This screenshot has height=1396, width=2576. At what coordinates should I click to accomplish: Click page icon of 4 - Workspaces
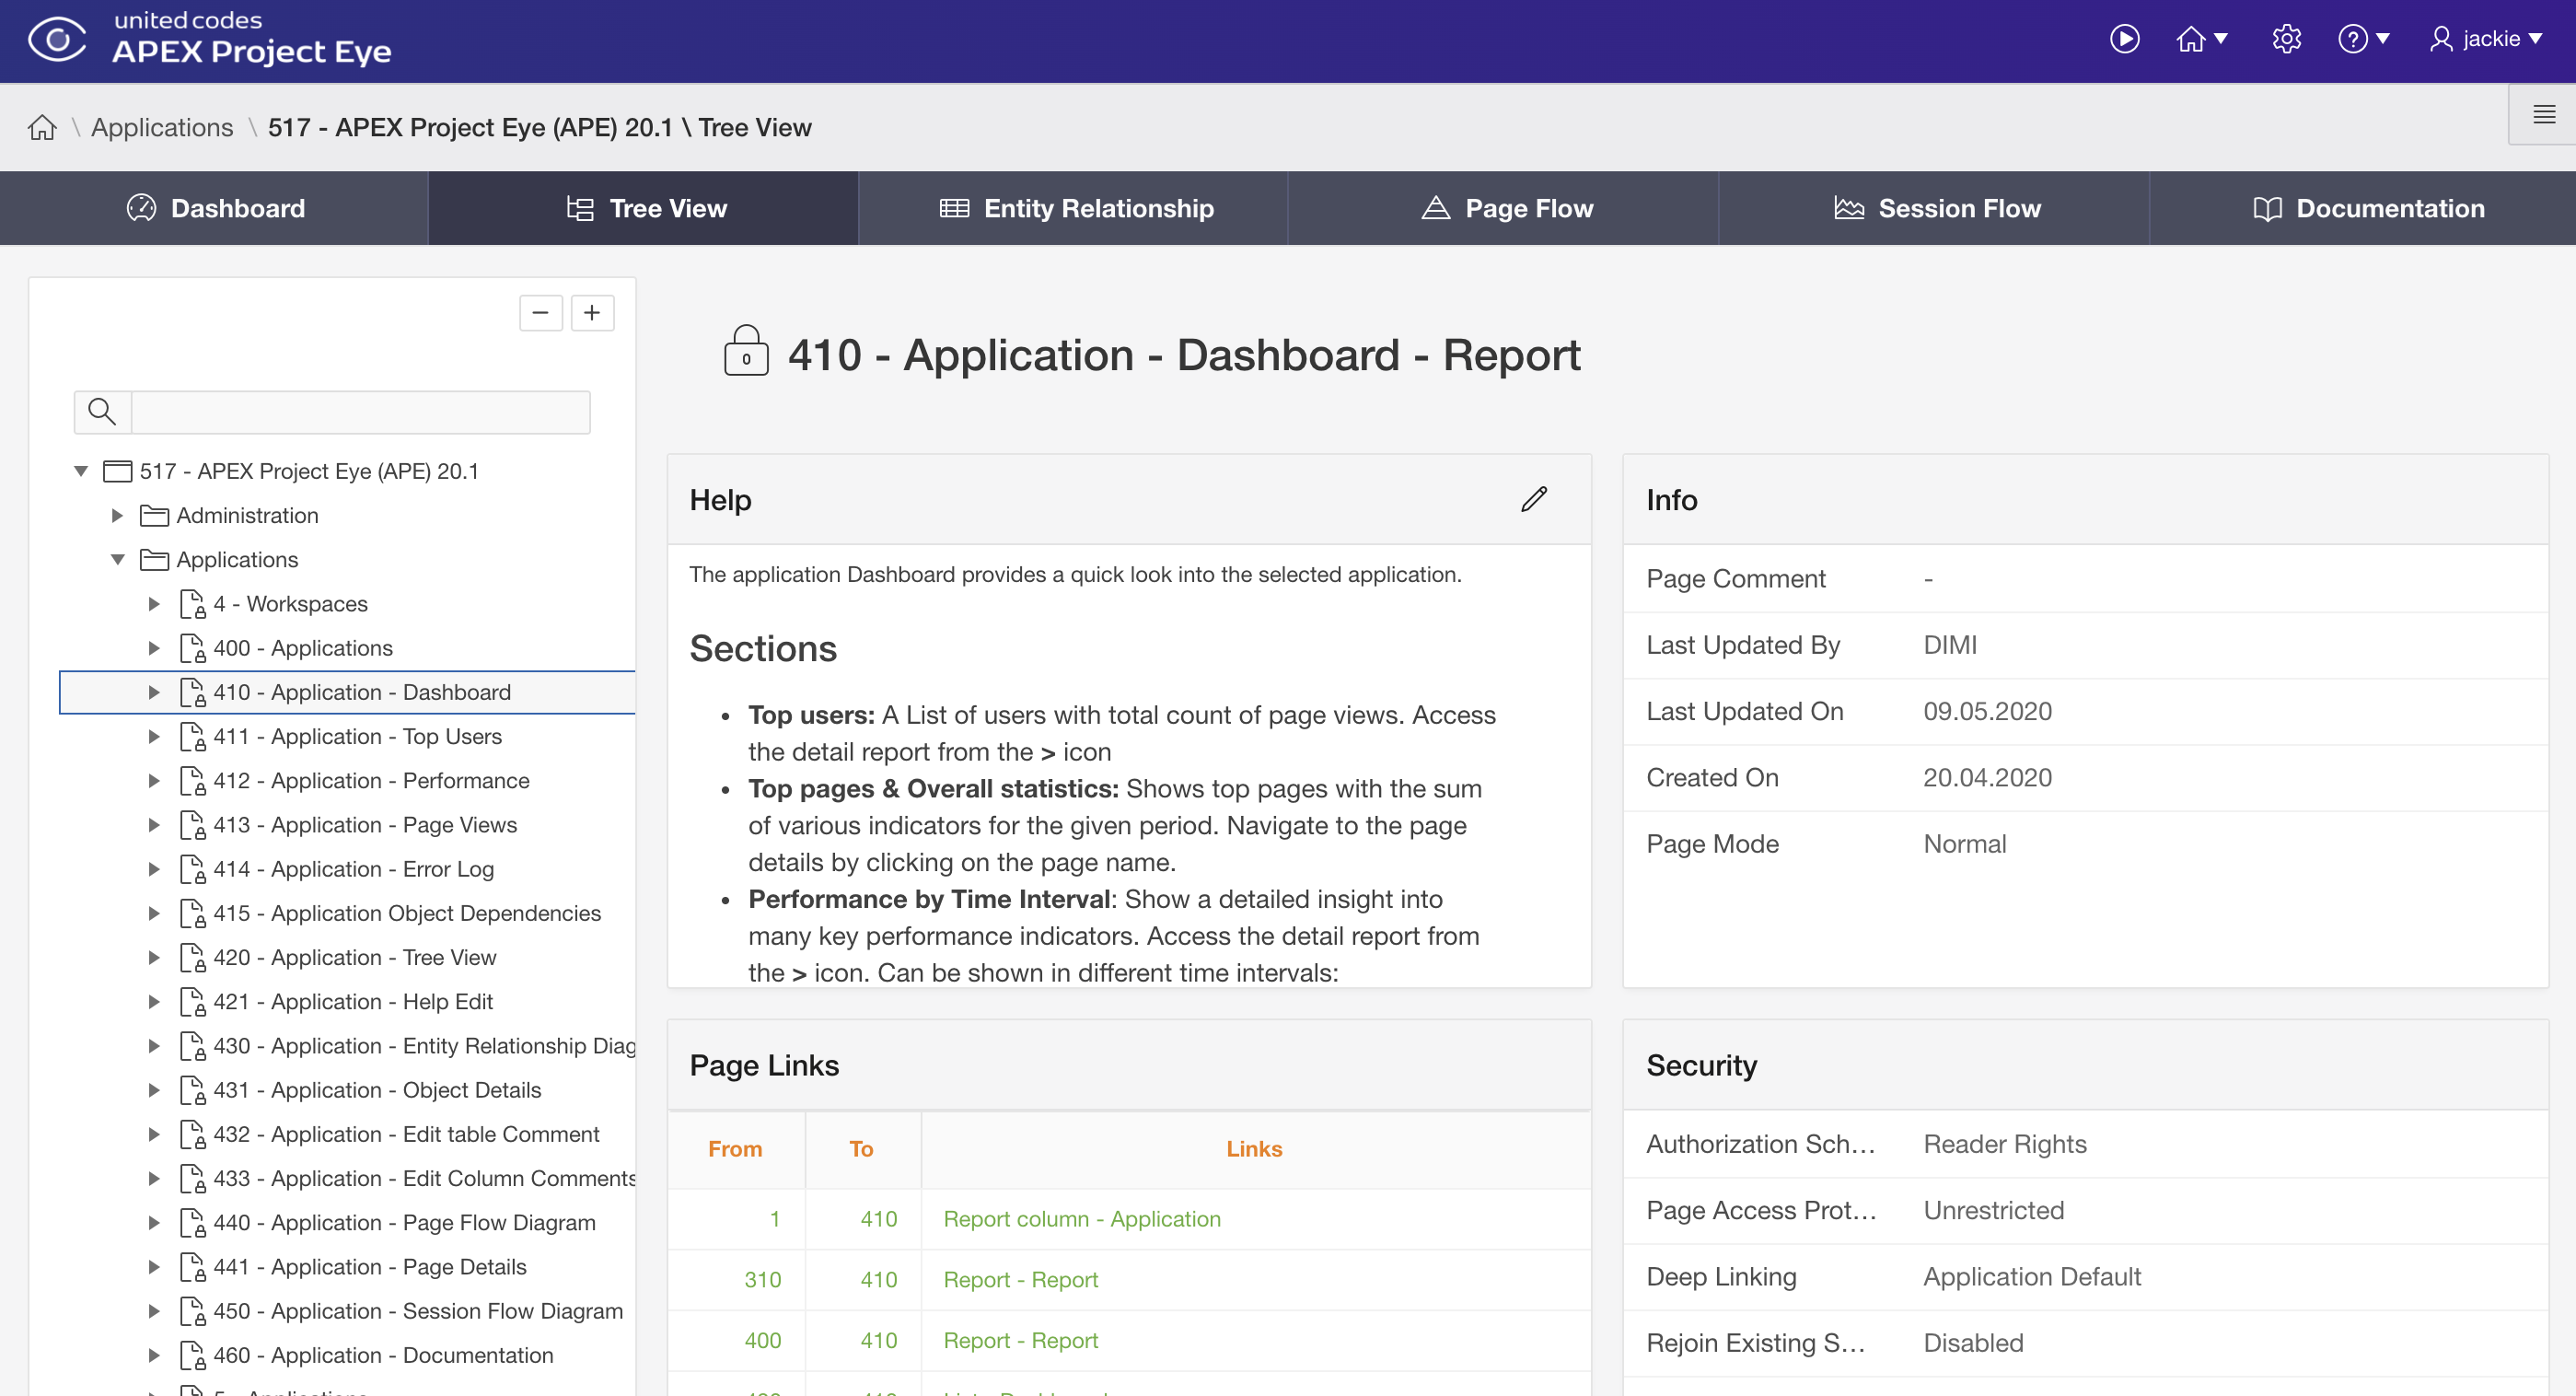point(192,604)
